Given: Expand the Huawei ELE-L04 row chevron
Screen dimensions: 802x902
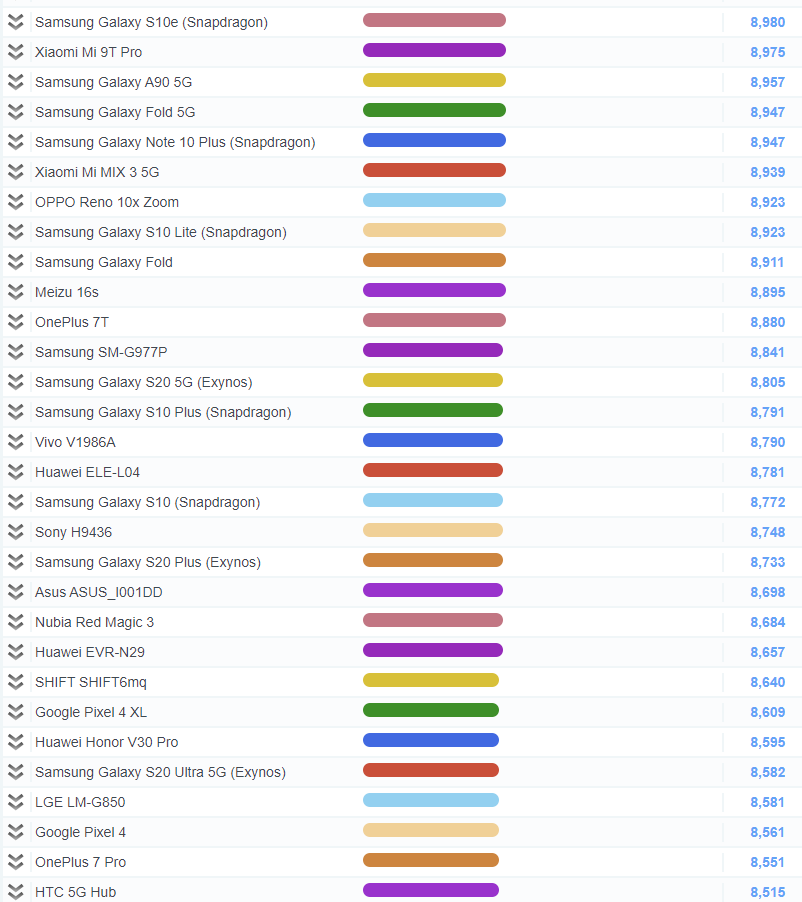Looking at the screenshot, I should [16, 472].
